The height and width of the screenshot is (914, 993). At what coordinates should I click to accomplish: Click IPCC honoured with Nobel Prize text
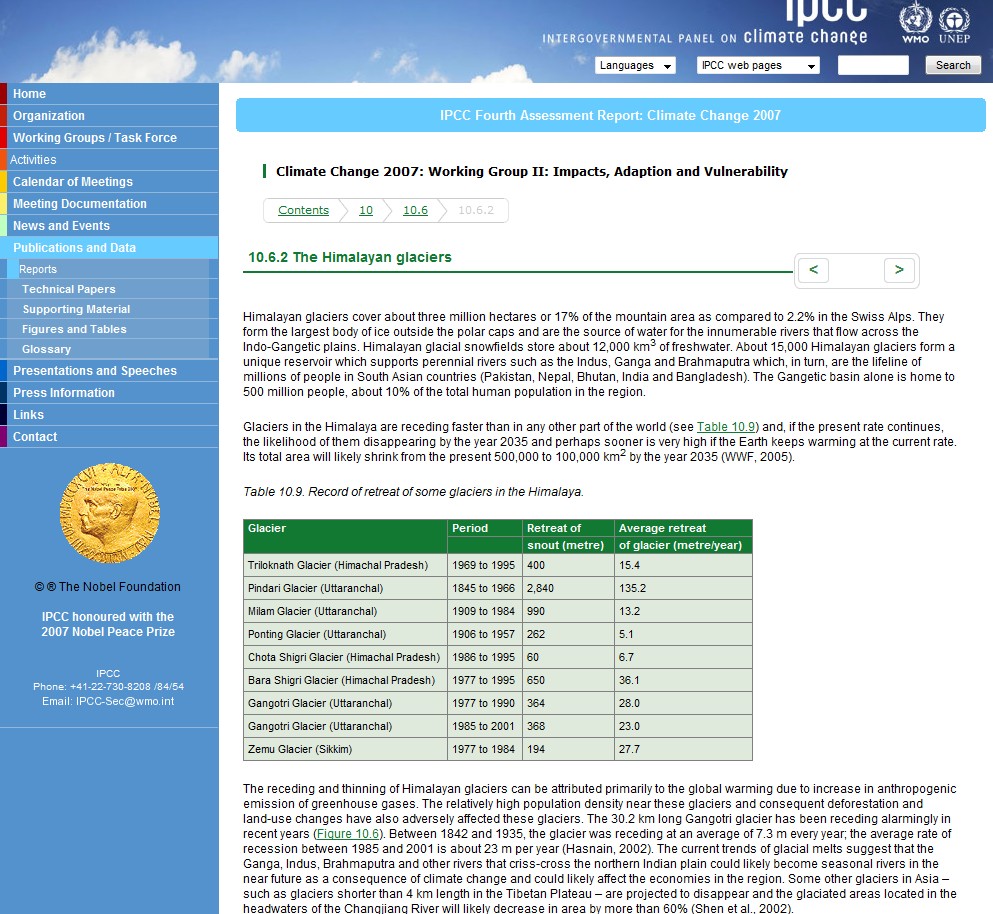108,624
